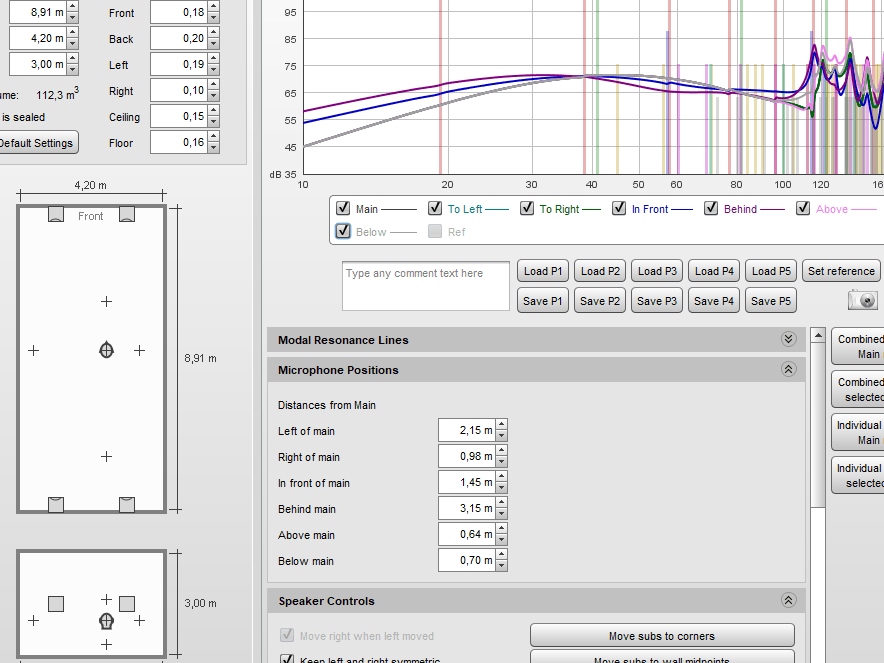Click the left microphone marker in floor plan
The width and height of the screenshot is (884, 663).
tap(34, 351)
